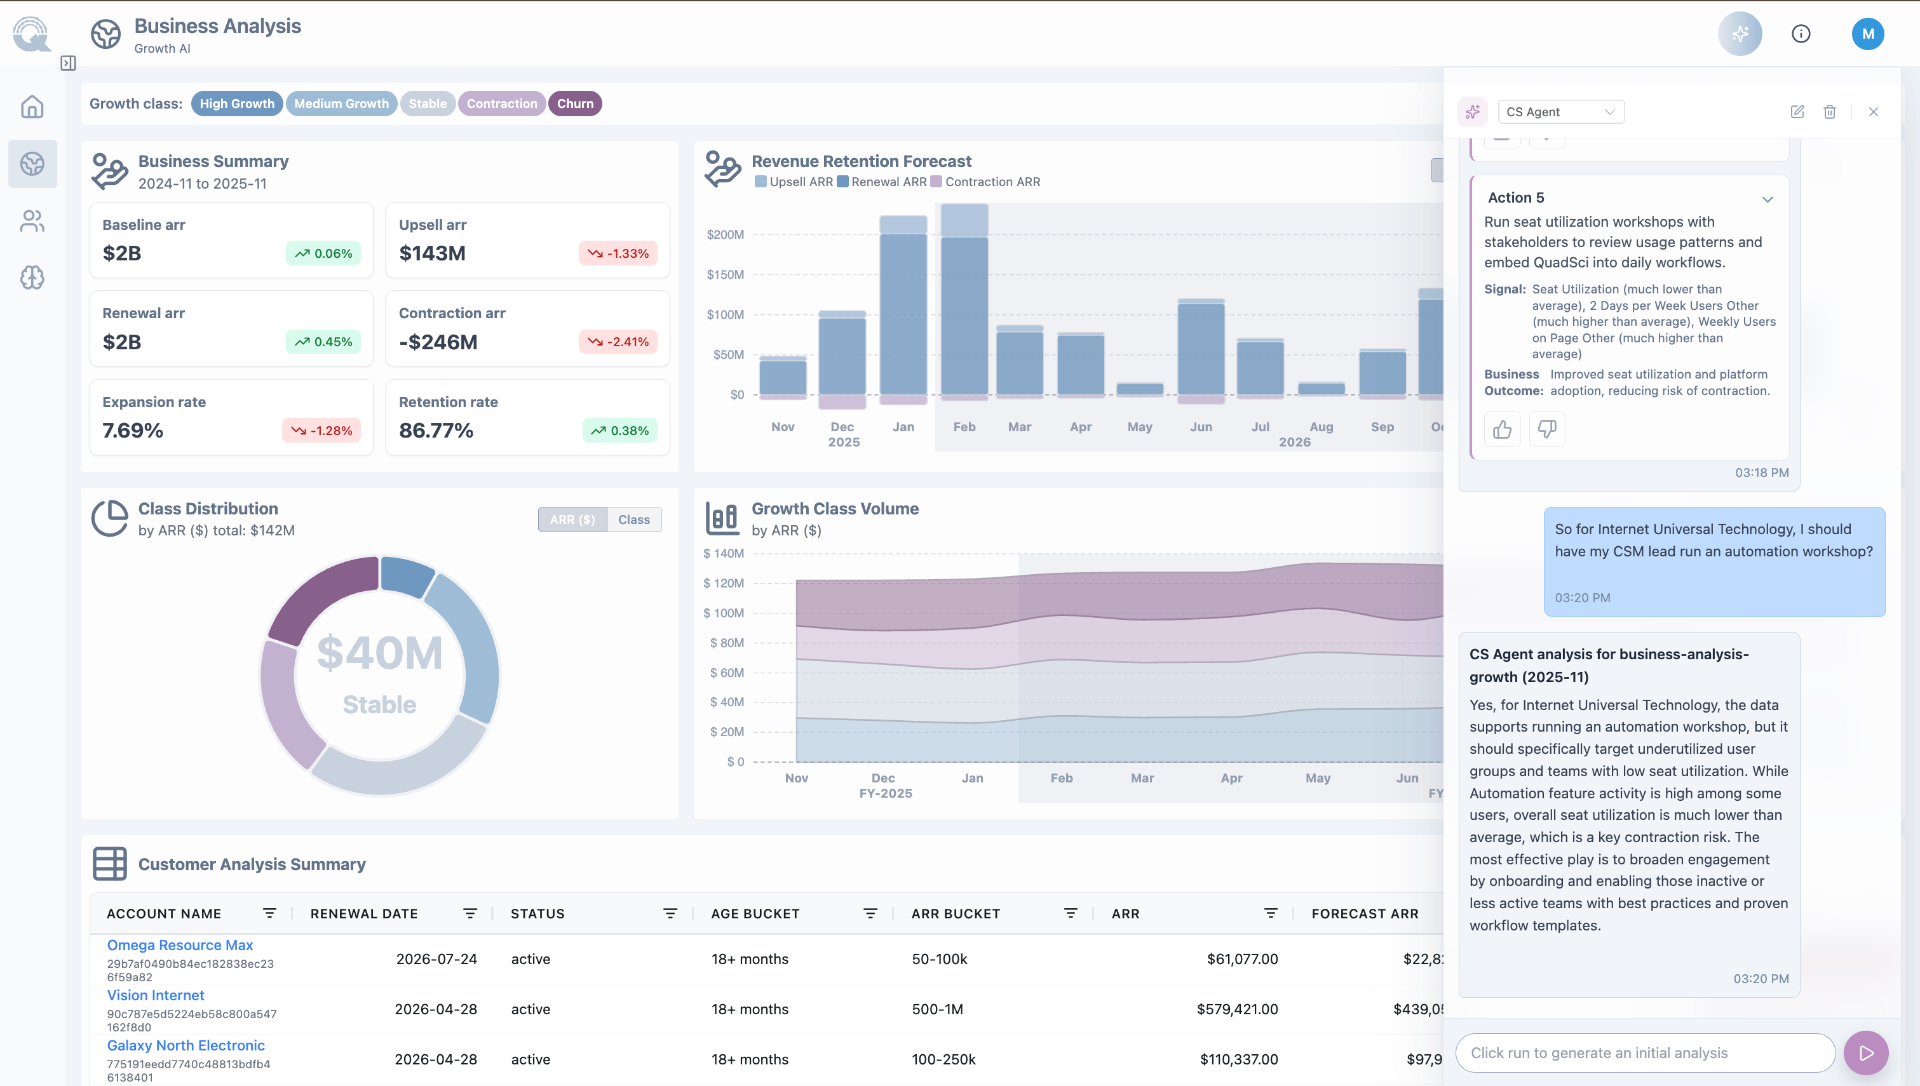This screenshot has width=1920, height=1086.
Task: Click the edit new chat pencil icon
Action: 1797,112
